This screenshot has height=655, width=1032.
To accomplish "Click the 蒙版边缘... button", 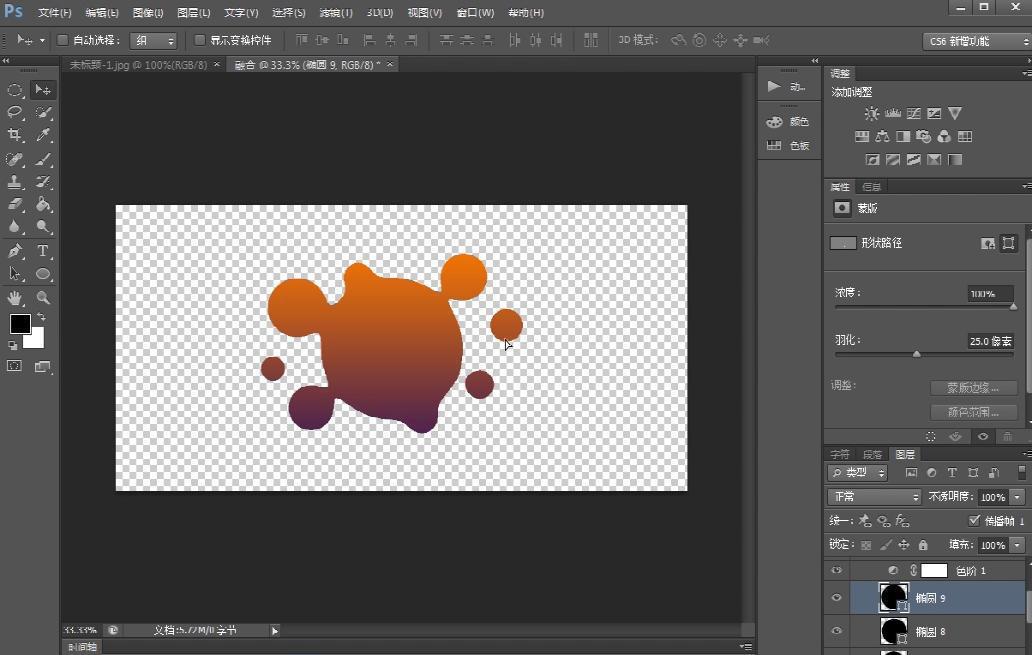I will tap(973, 388).
